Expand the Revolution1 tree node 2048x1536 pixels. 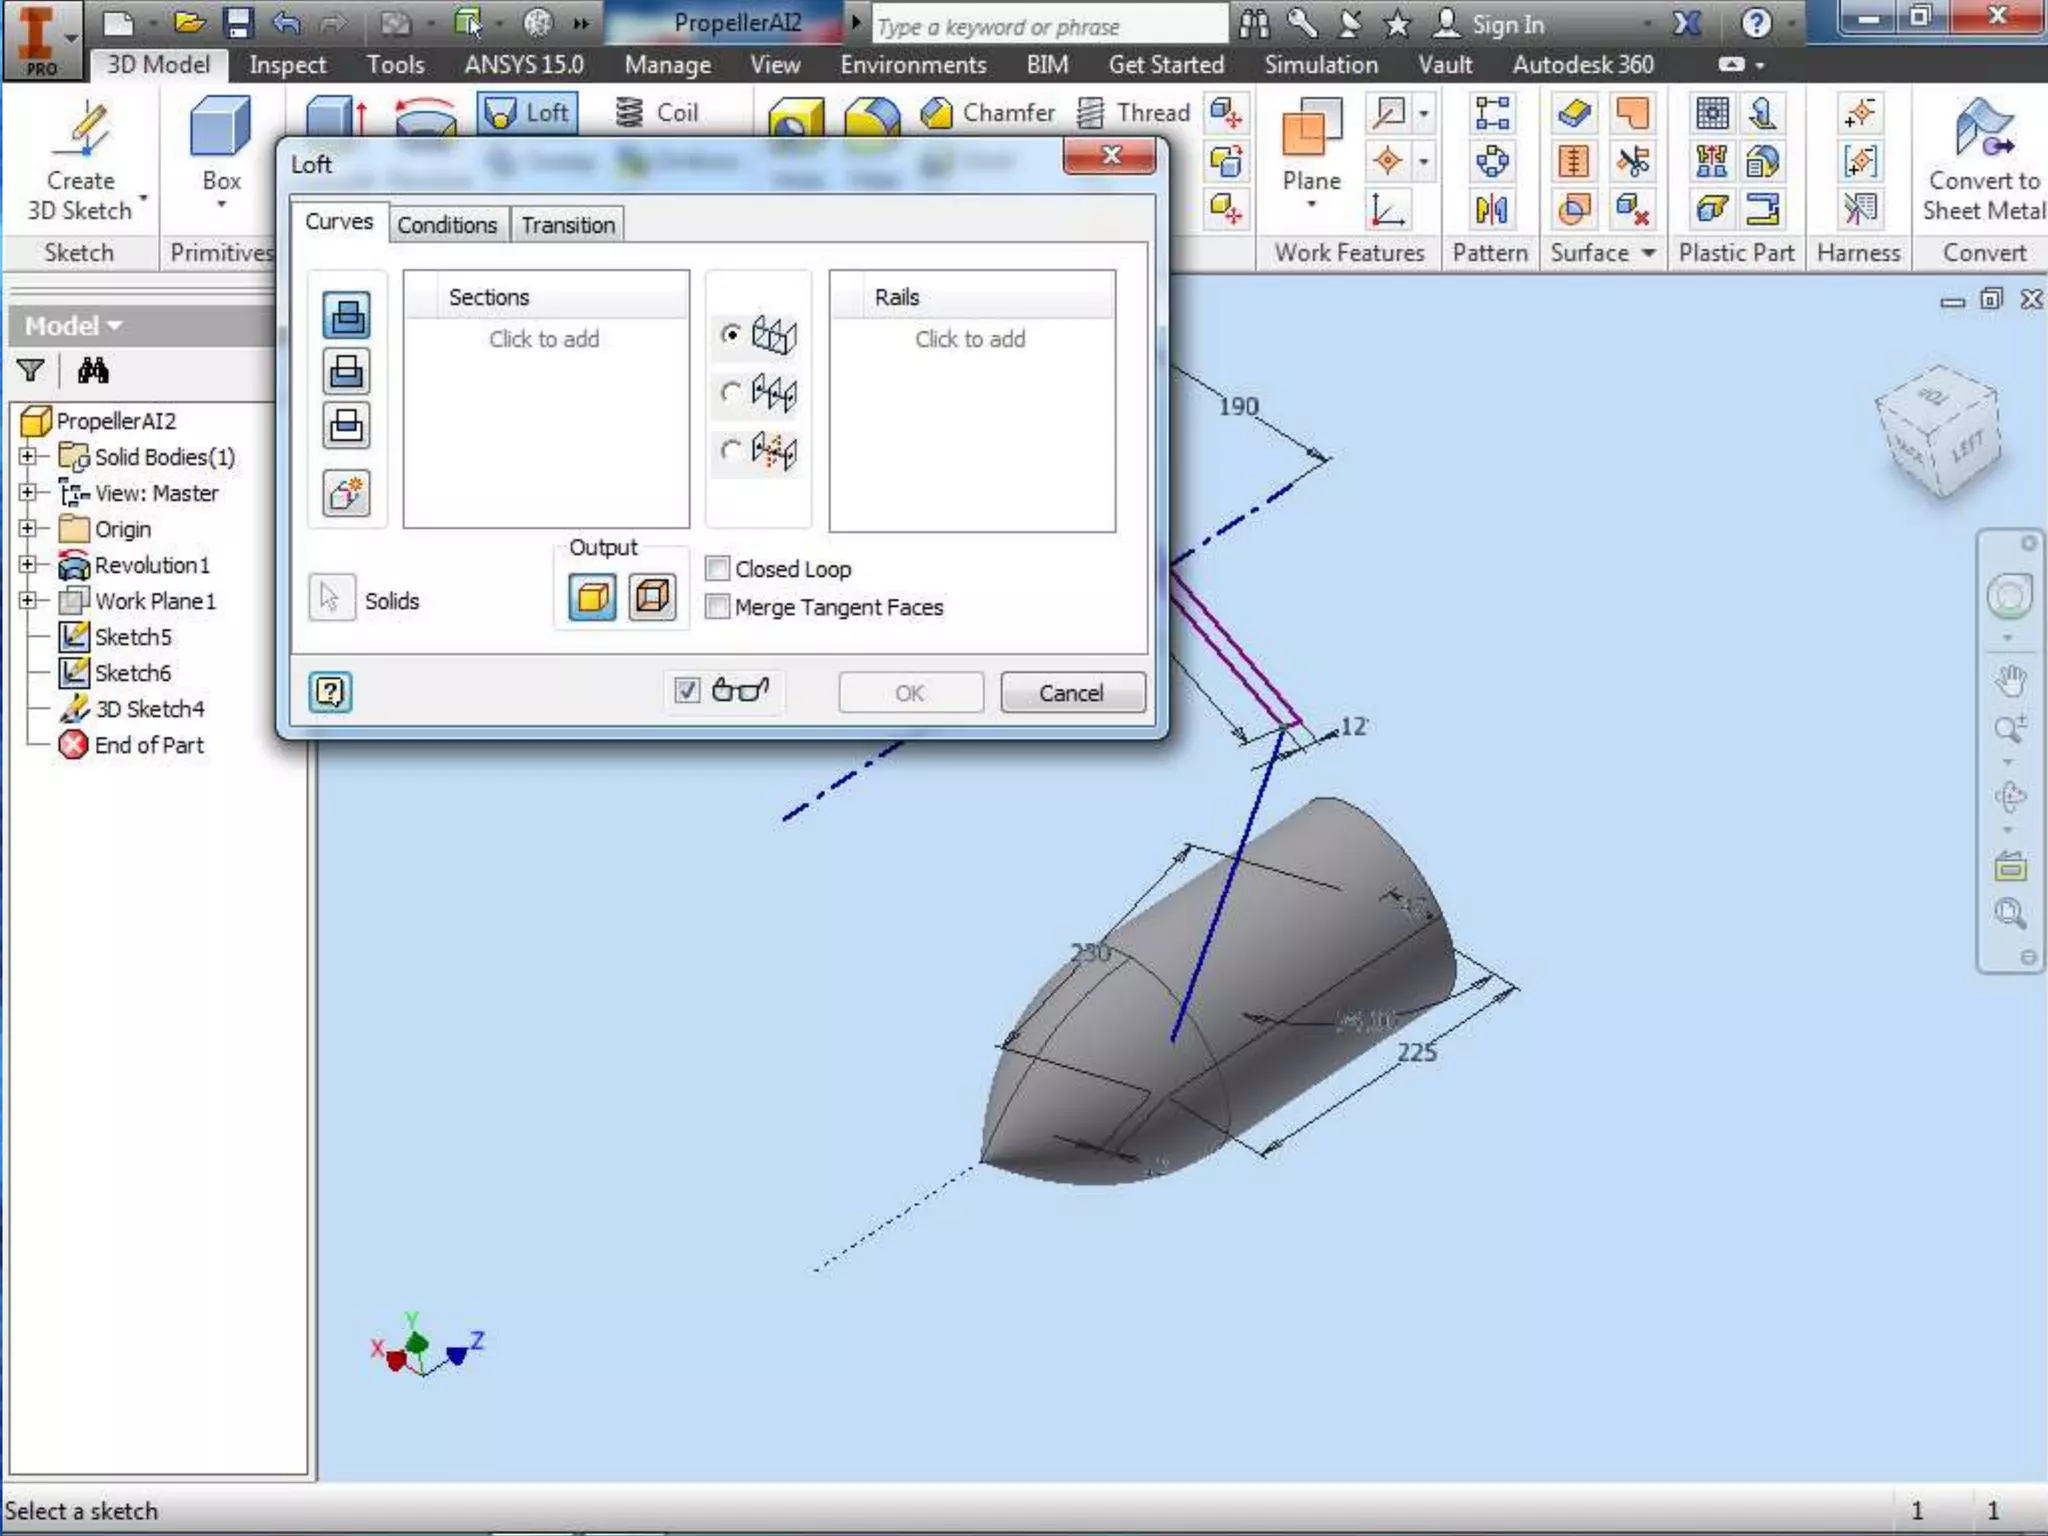click(28, 565)
